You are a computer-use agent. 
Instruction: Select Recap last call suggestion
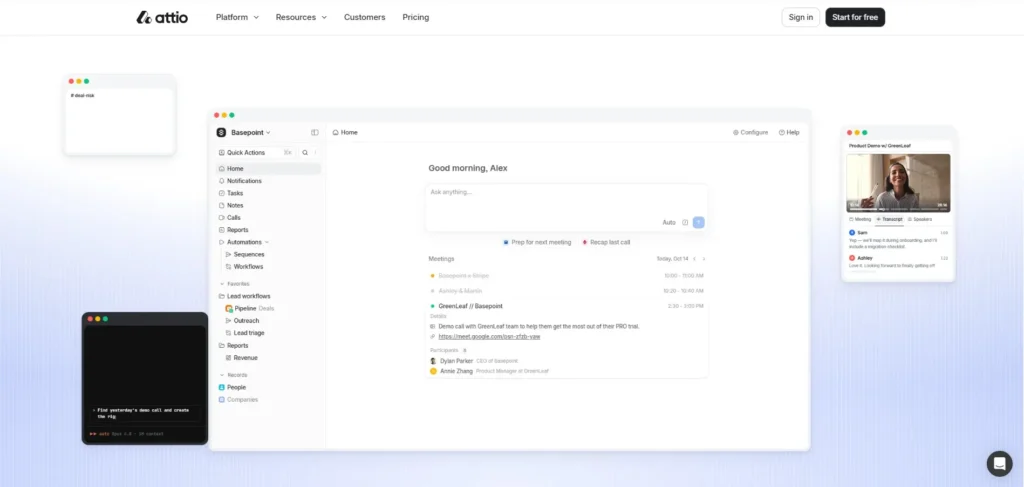click(x=606, y=242)
